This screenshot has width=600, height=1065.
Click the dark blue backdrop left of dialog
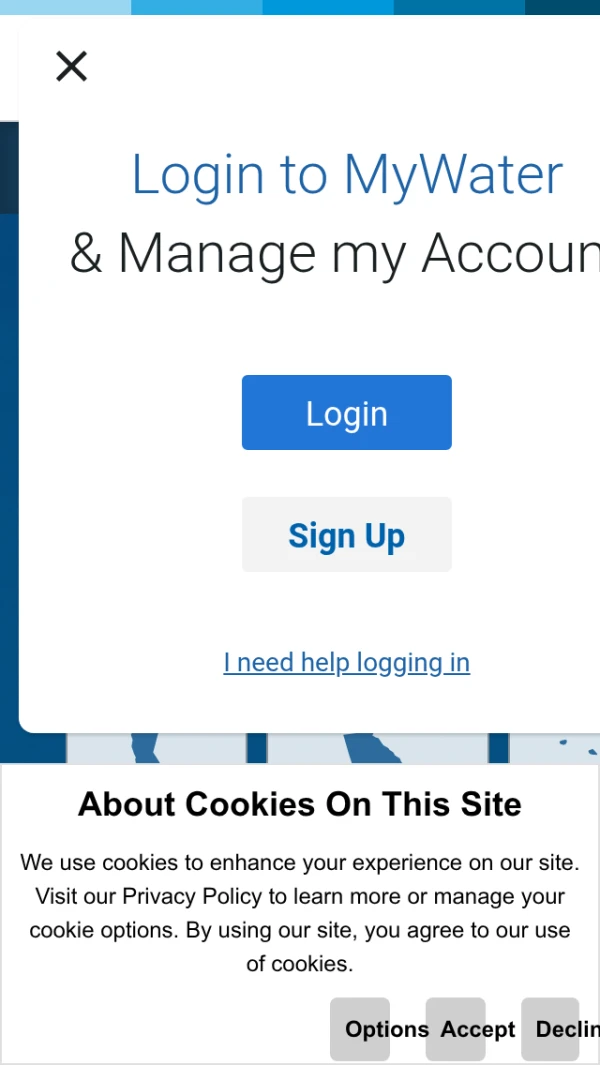pos(9,475)
